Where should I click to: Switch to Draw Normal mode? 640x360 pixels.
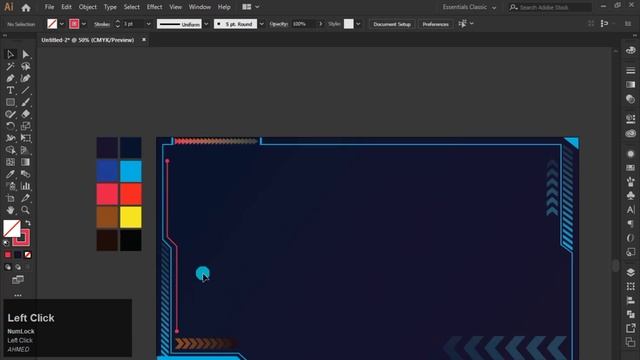(x=8, y=267)
